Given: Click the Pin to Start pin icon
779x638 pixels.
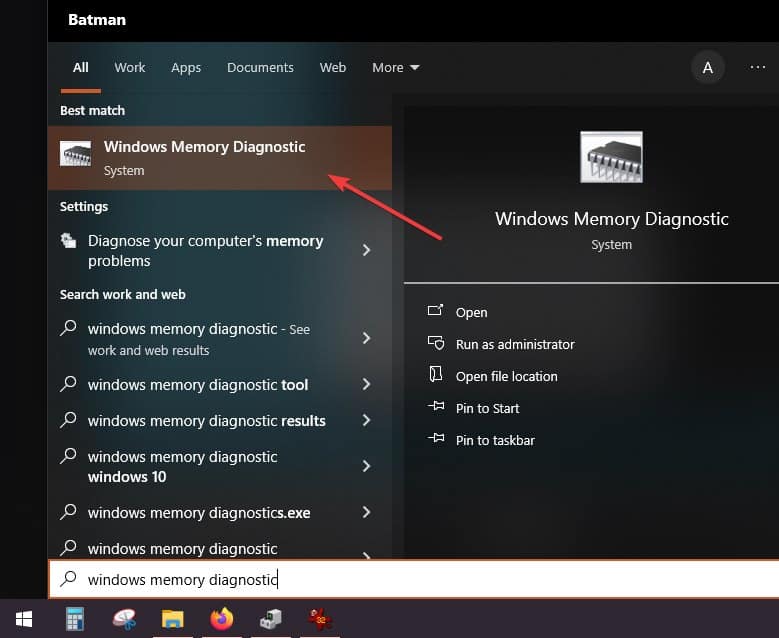Looking at the screenshot, I should click(436, 406).
